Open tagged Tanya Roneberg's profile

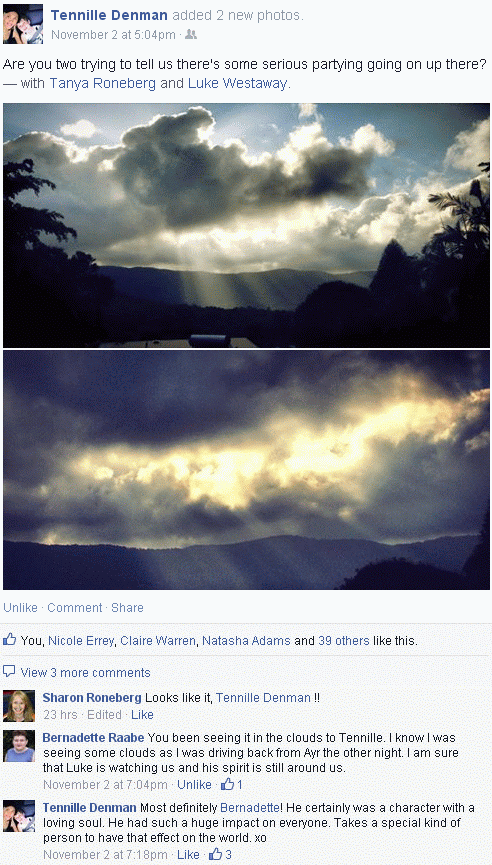click(103, 83)
